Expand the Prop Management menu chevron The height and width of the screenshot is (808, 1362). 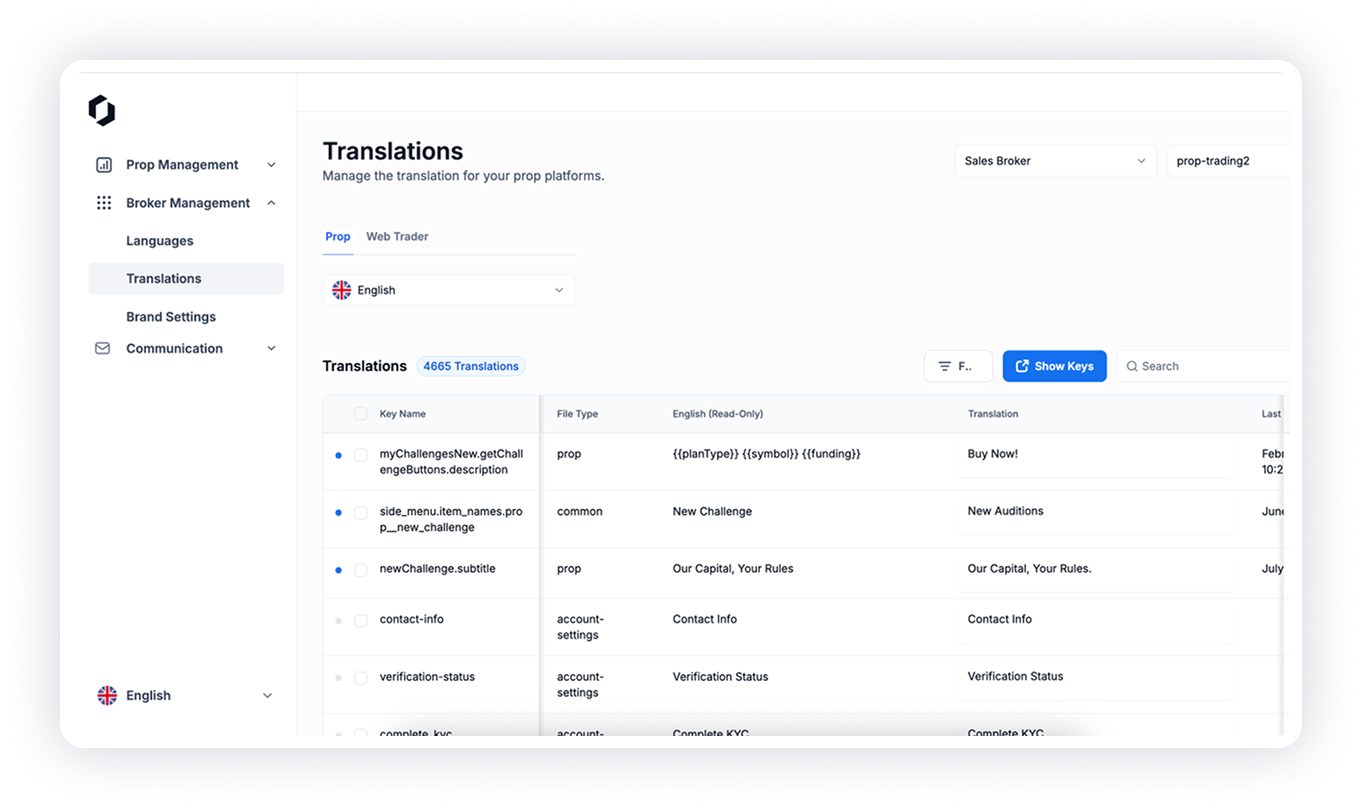(x=271, y=165)
